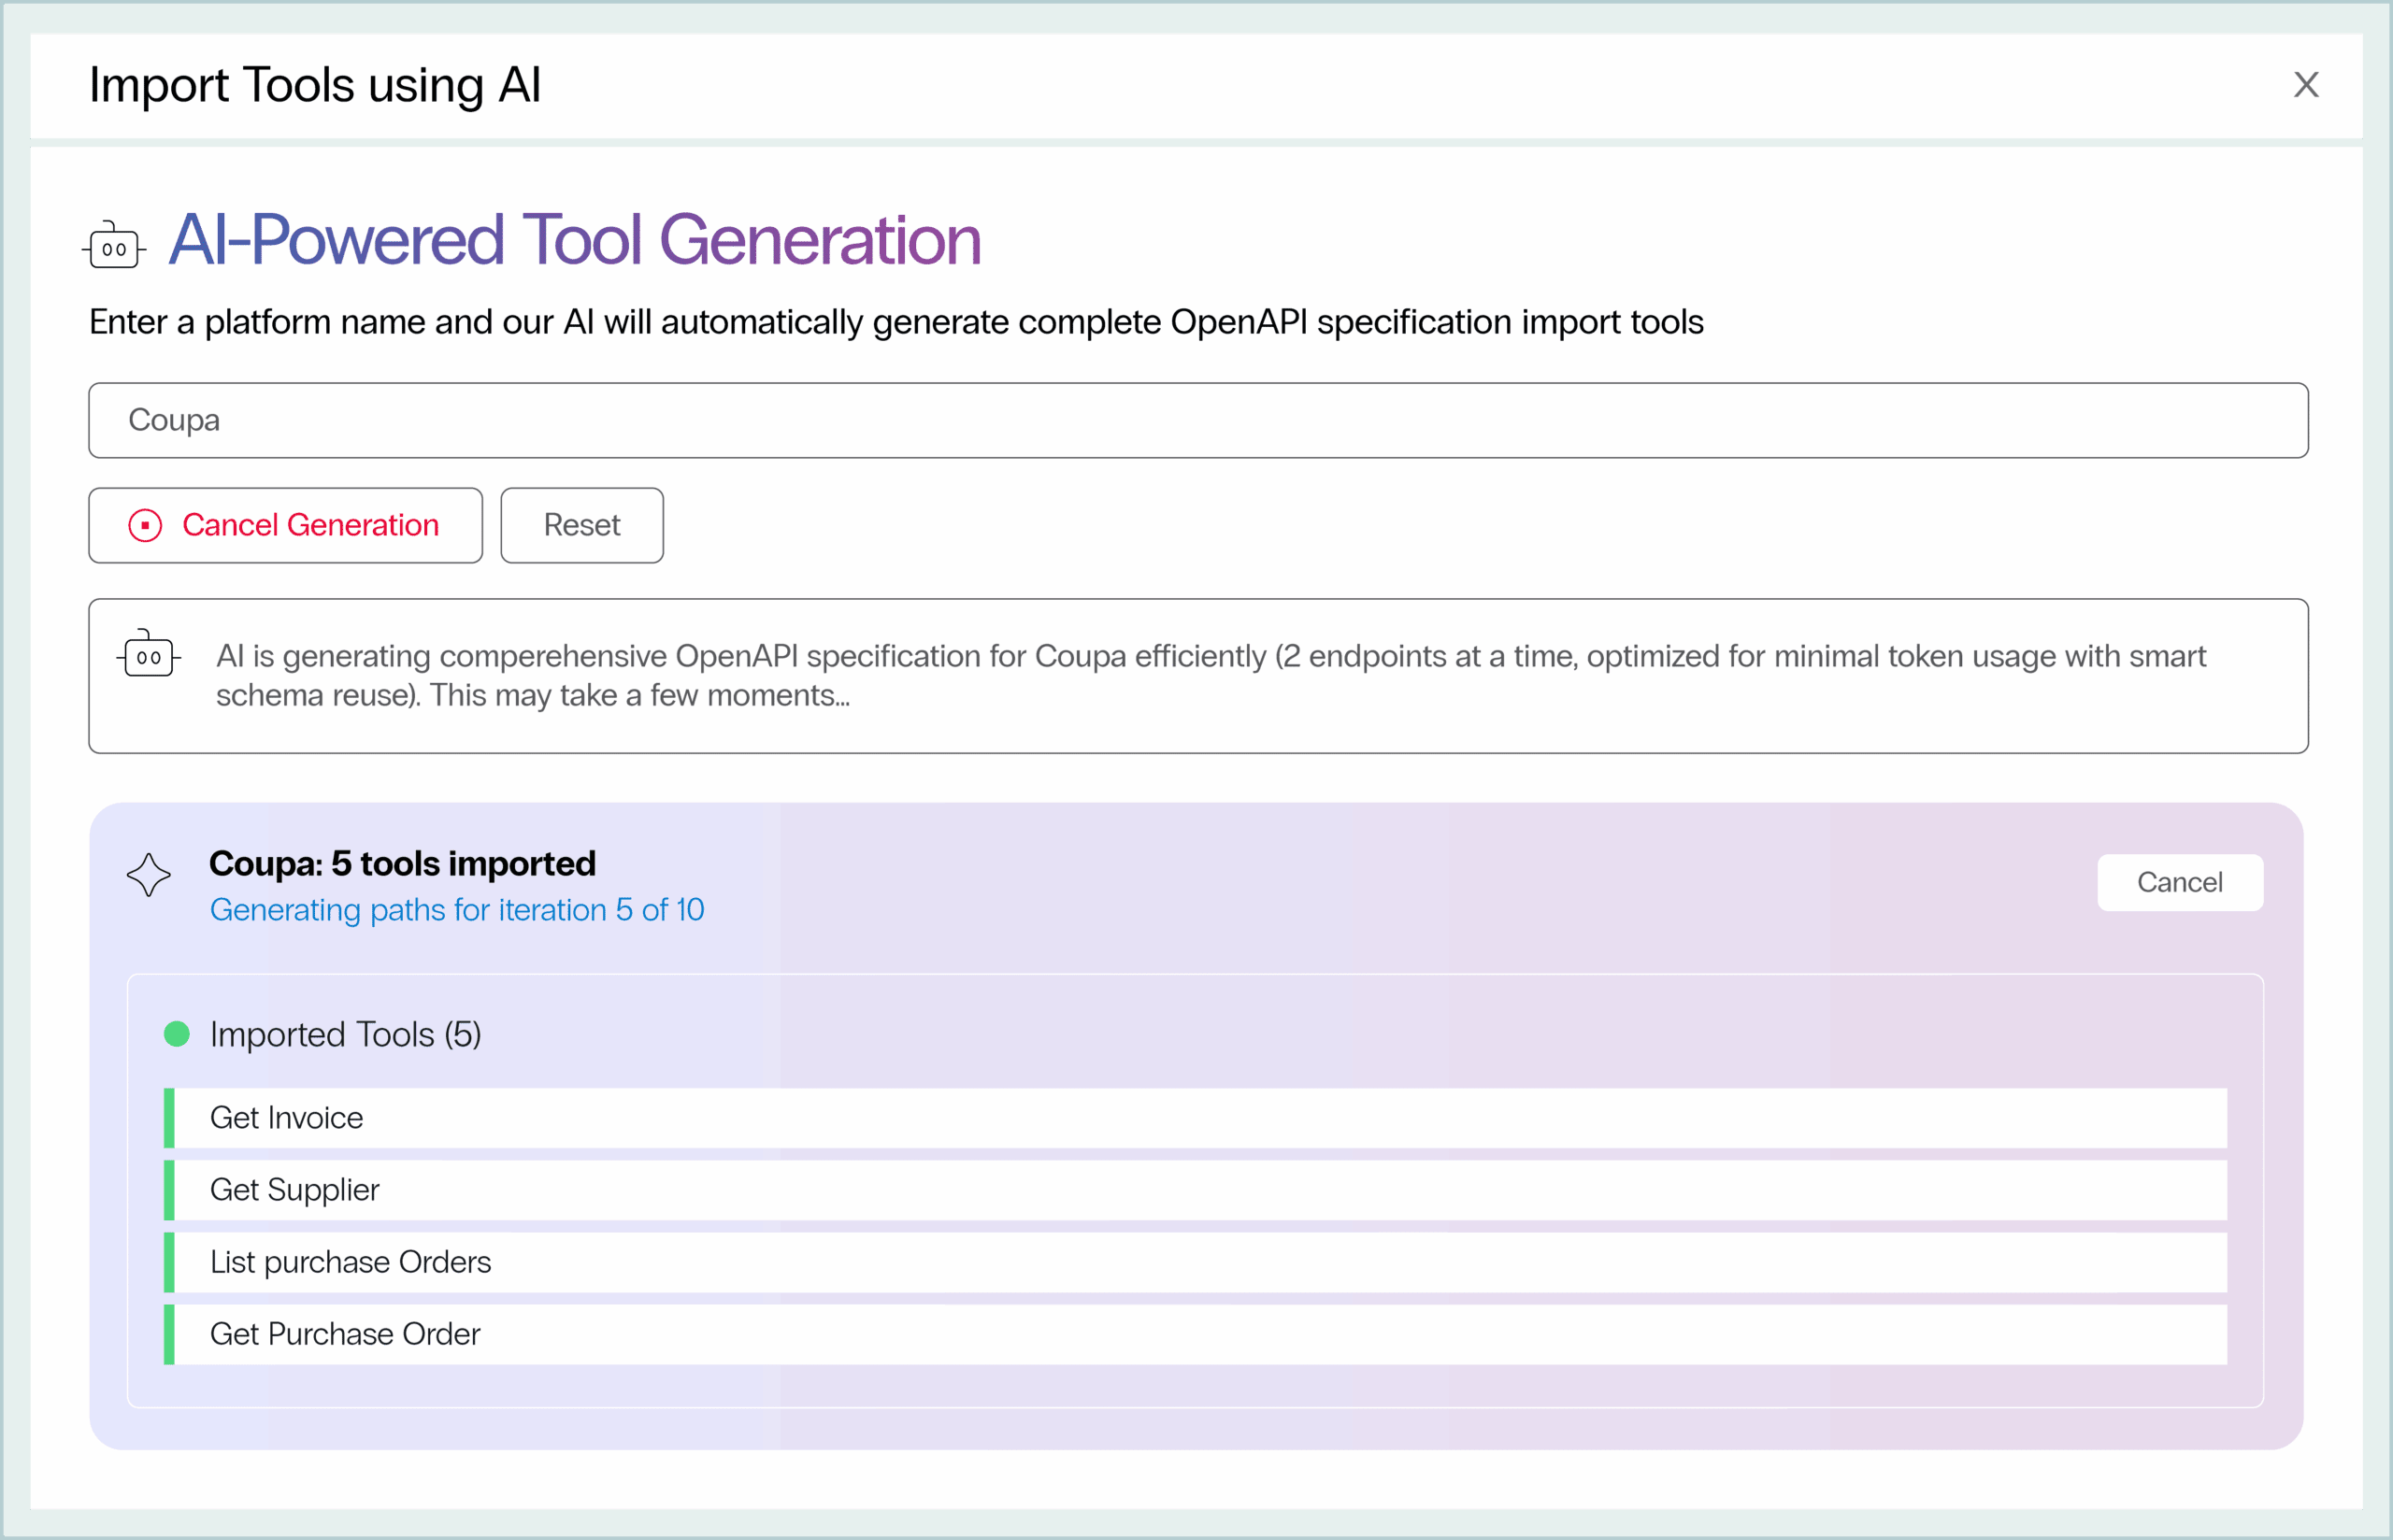
Task: Click the robot icon in the generation status message
Action: pos(149,654)
